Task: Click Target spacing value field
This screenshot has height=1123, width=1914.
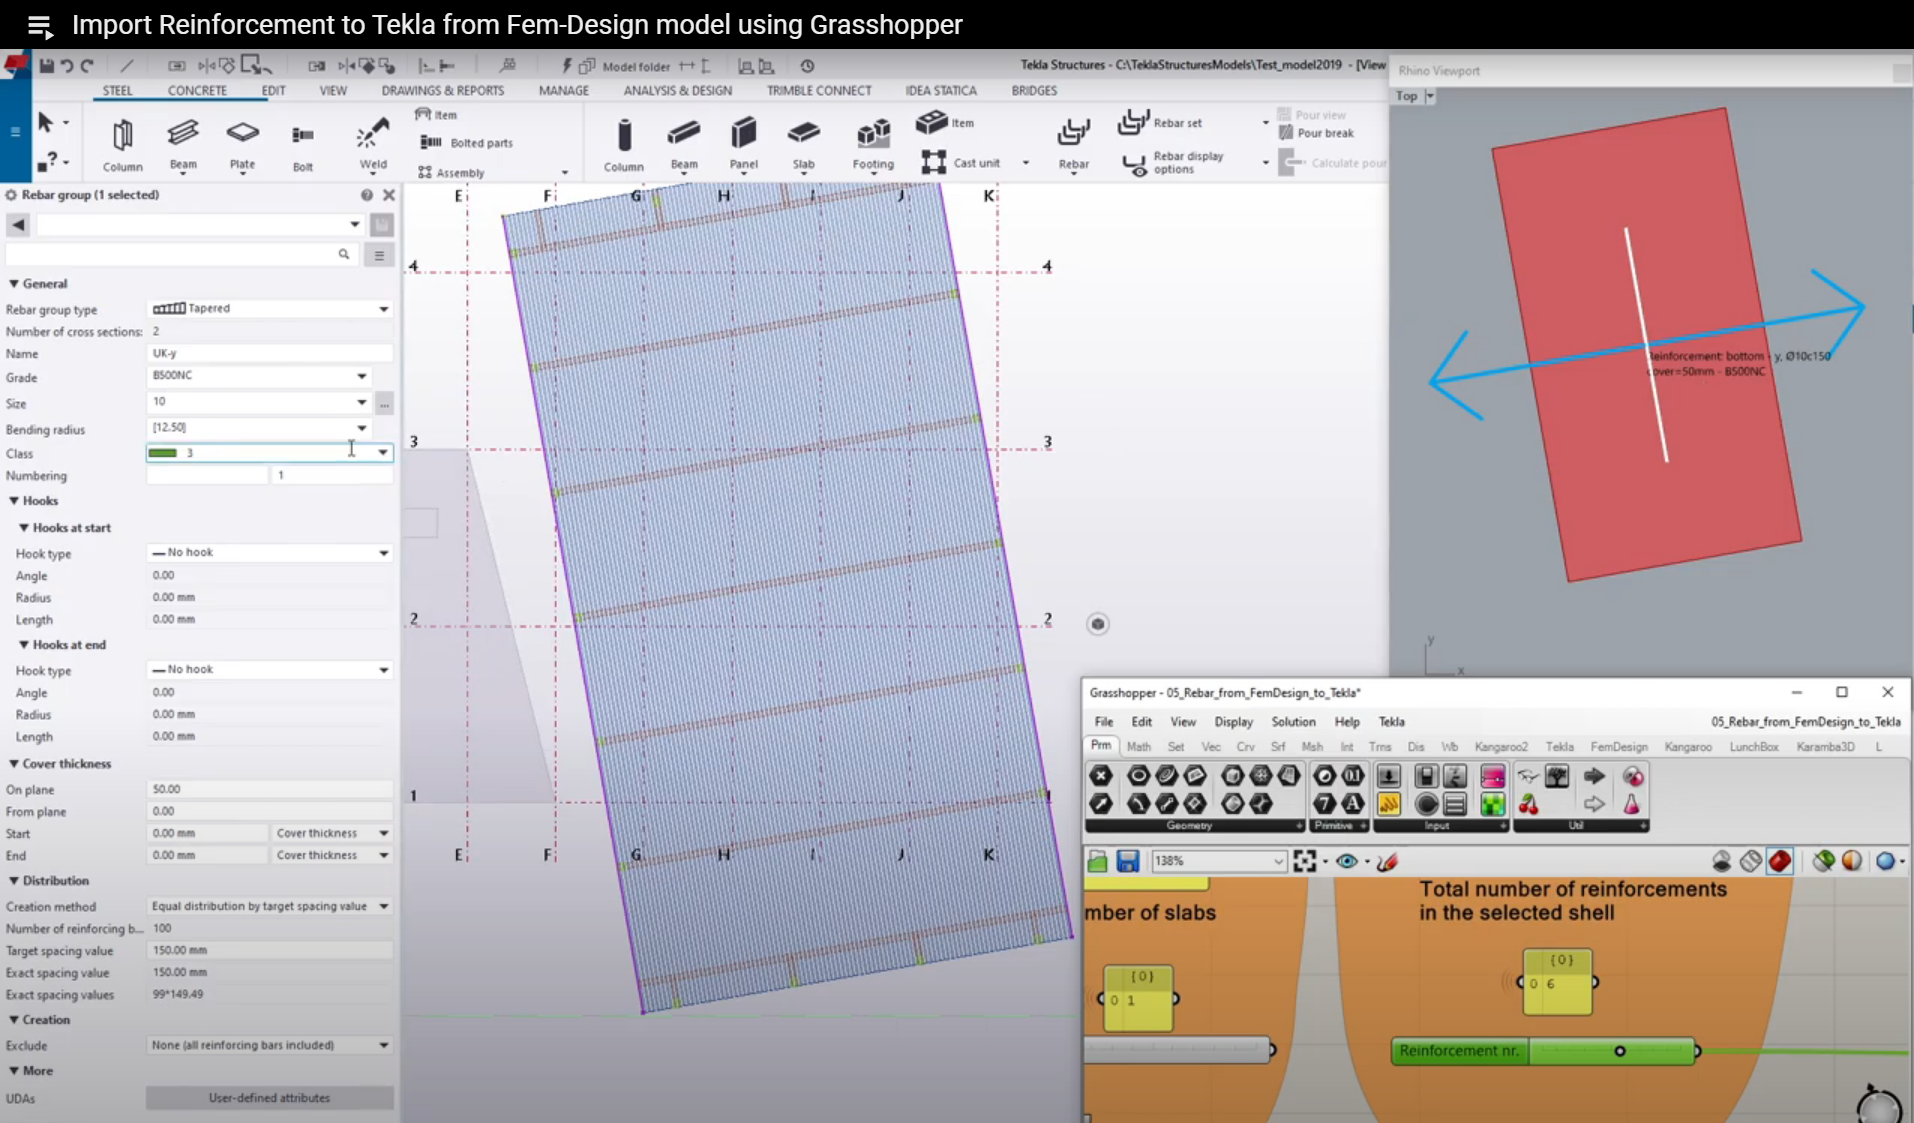Action: click(x=269, y=950)
